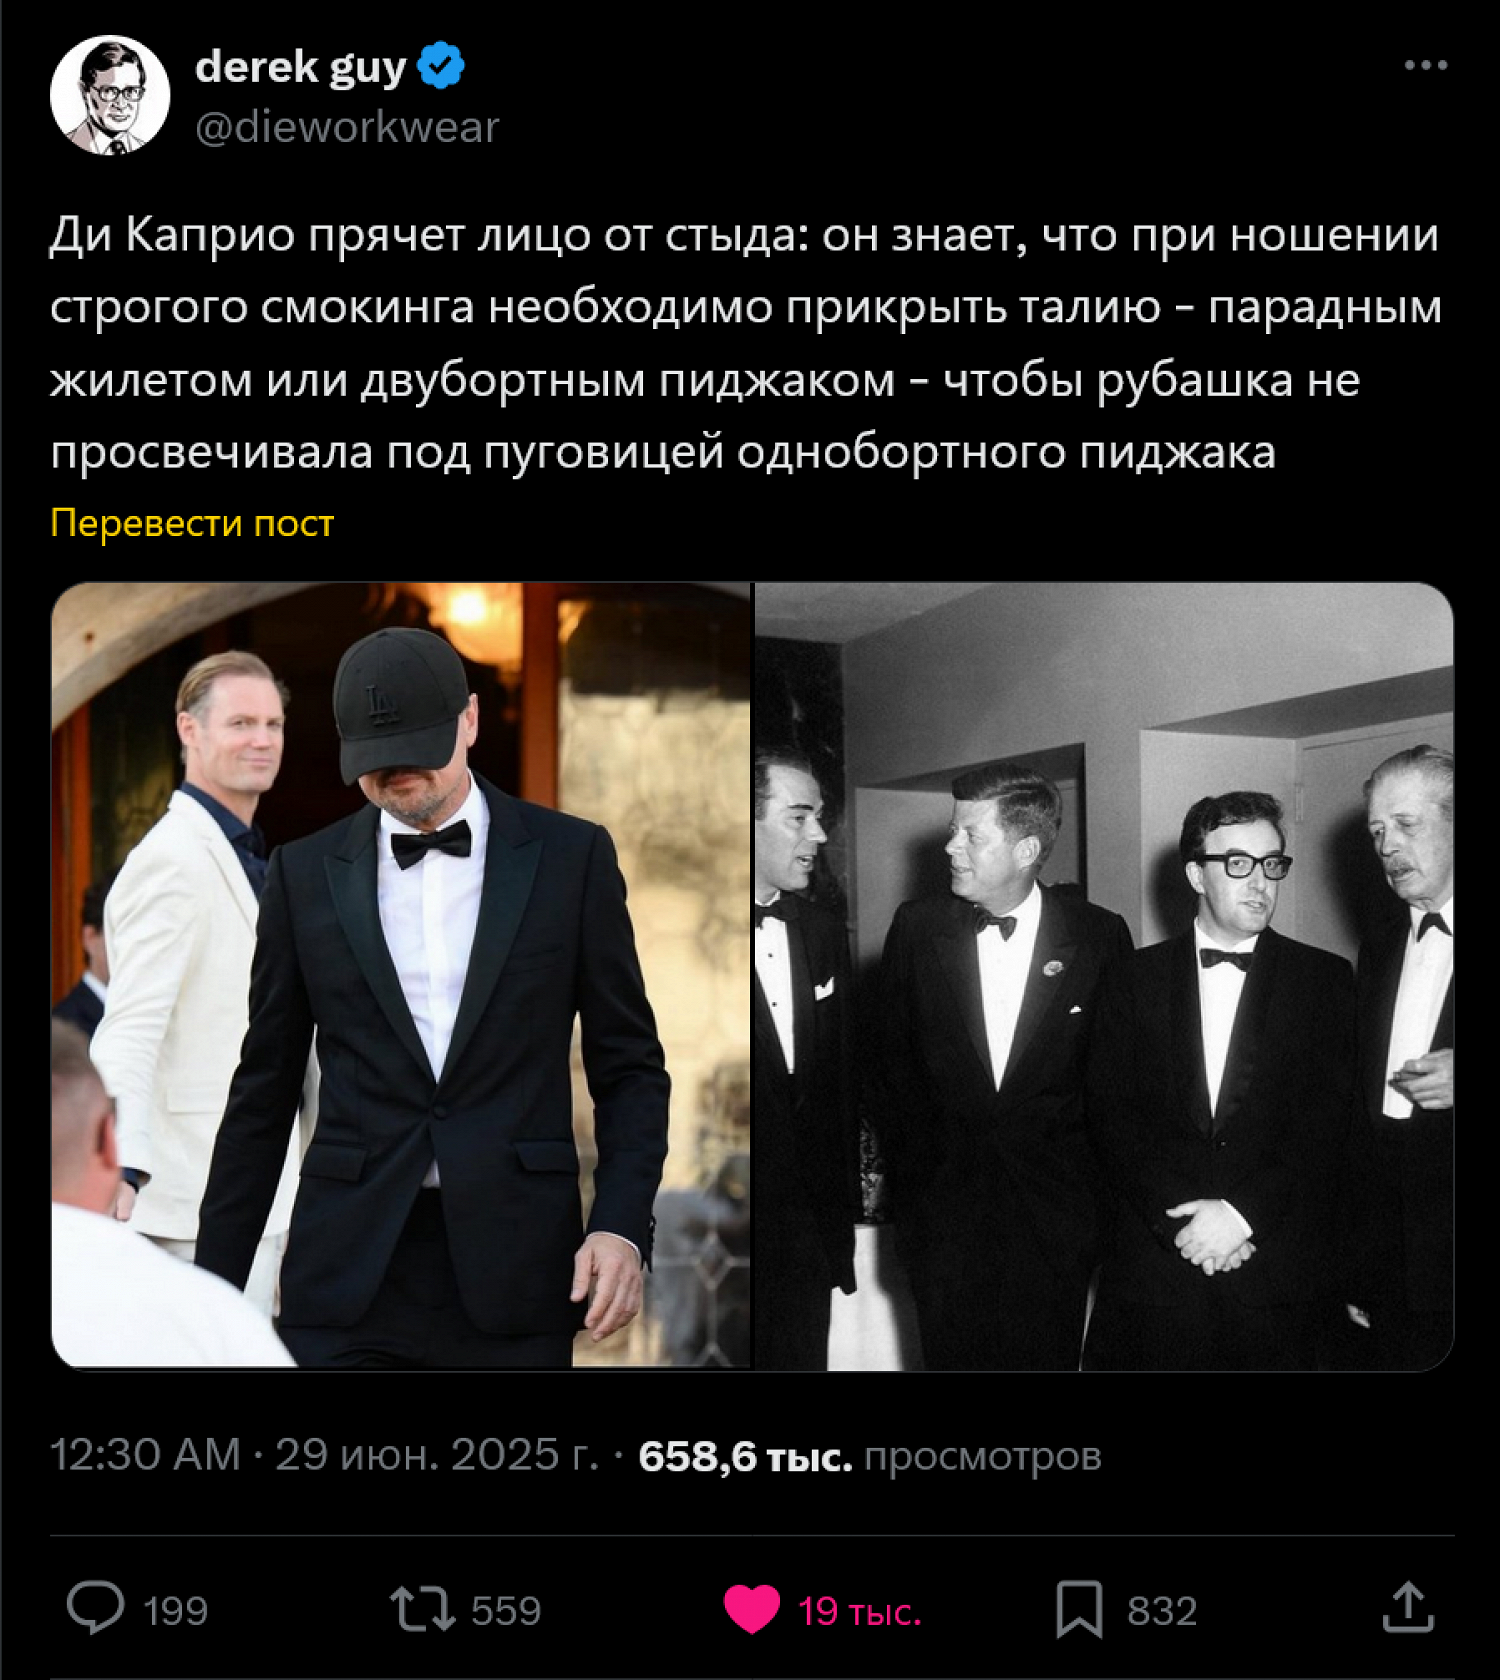This screenshot has height=1680, width=1500.
Task: Toggle the bookmark icon
Action: (x=1079, y=1610)
